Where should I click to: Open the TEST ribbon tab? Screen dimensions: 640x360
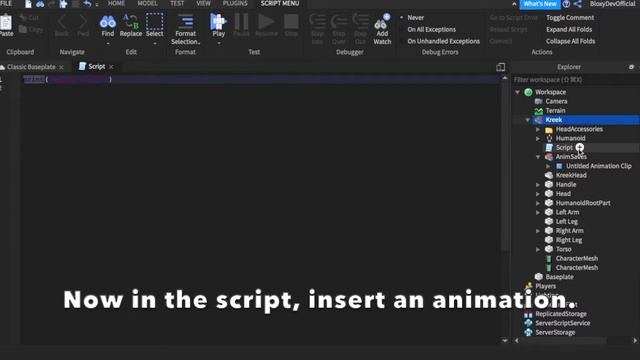[177, 3]
